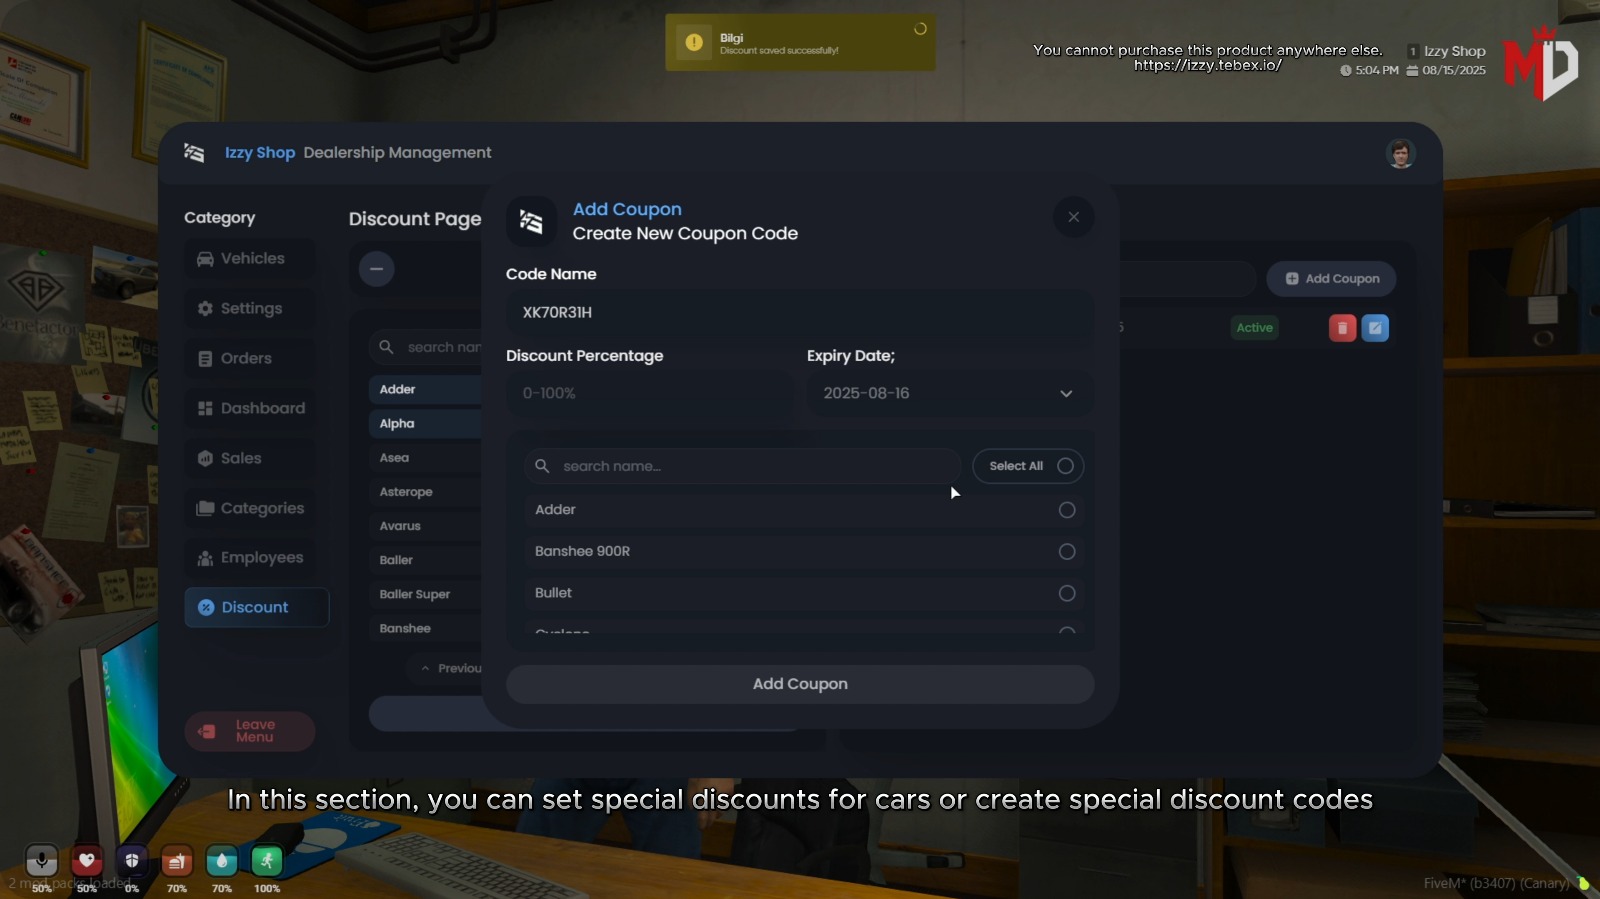Toggle the Select All radio button

pos(1065,466)
